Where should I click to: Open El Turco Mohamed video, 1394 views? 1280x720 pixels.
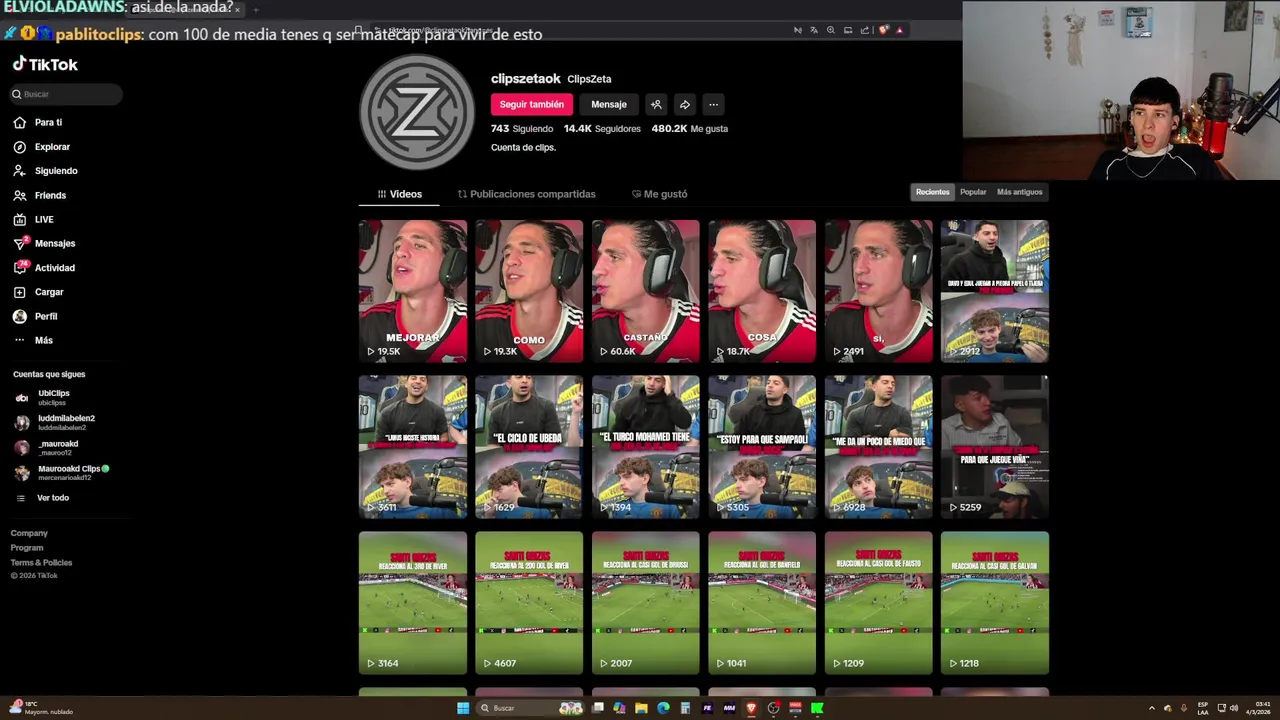[646, 447]
